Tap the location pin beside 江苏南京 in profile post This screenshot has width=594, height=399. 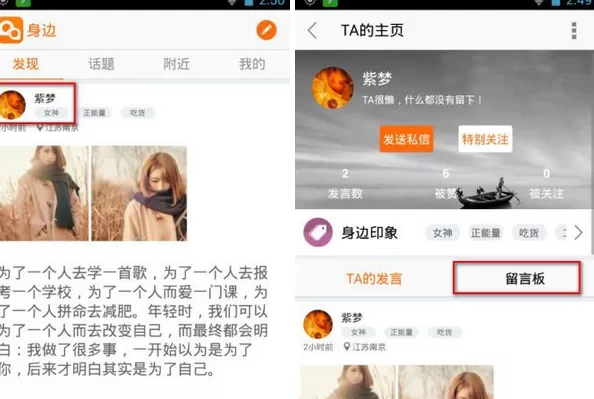click(346, 346)
